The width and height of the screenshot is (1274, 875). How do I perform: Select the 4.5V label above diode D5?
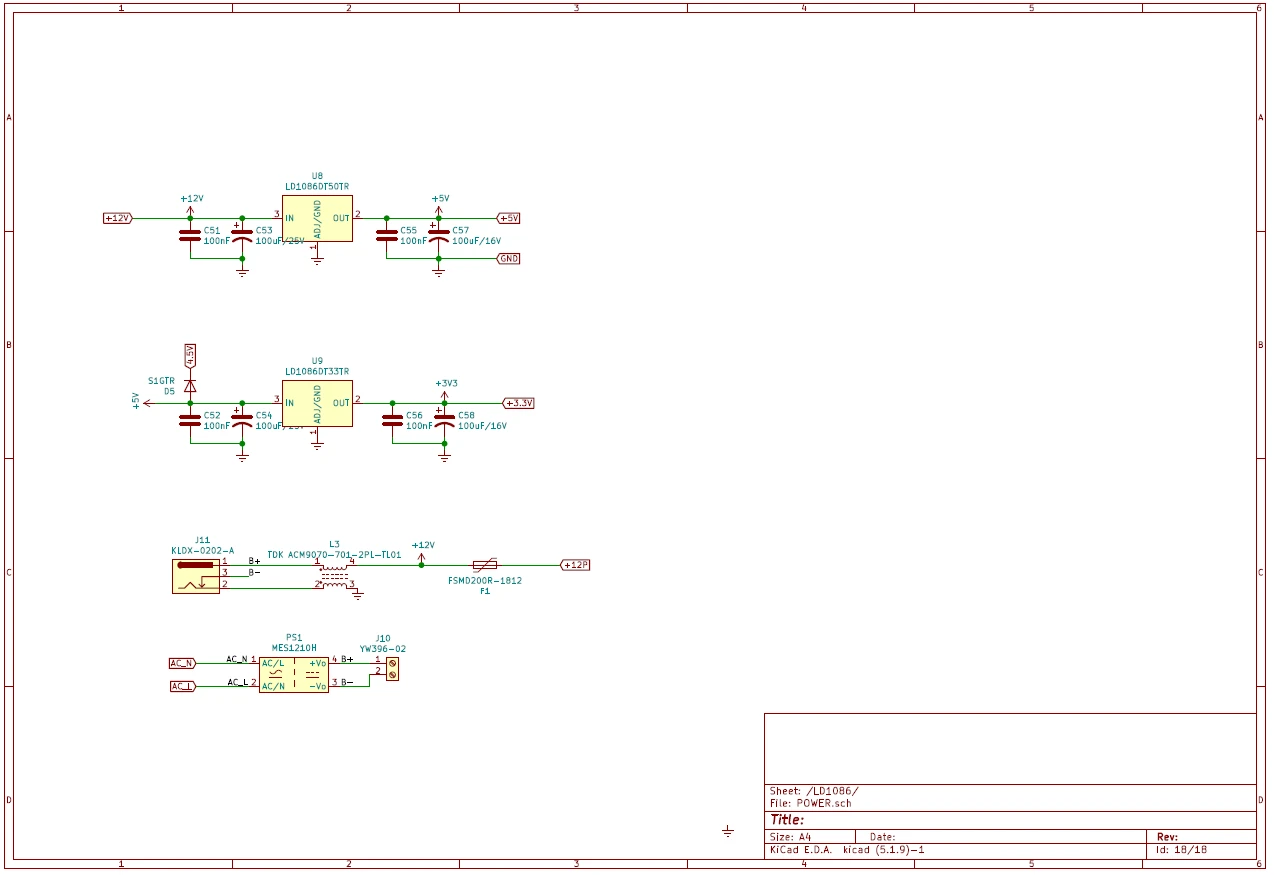[190, 355]
